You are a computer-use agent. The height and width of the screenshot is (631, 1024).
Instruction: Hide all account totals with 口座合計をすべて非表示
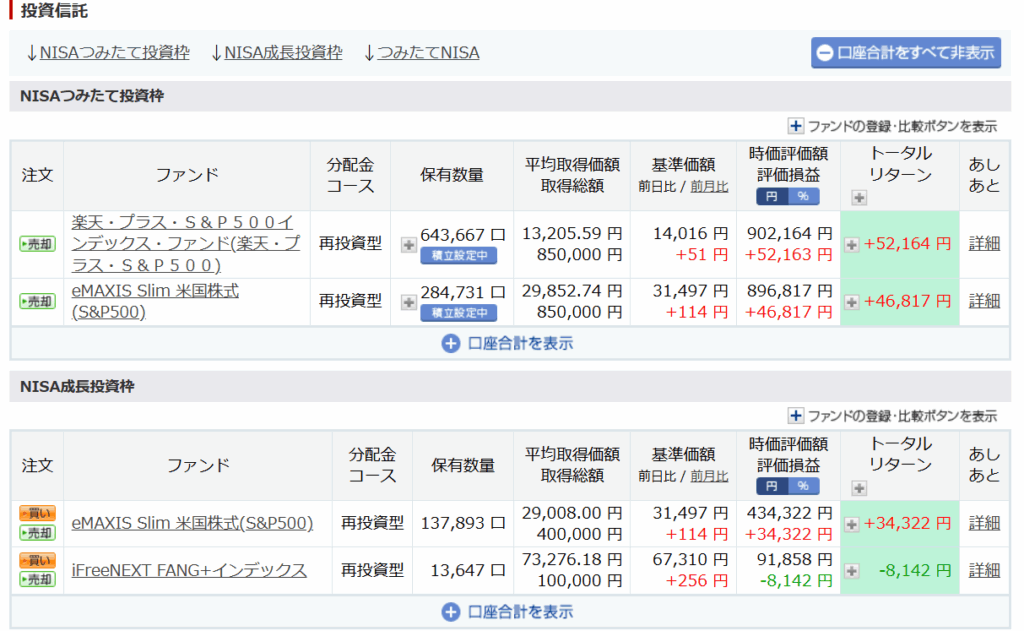click(906, 53)
